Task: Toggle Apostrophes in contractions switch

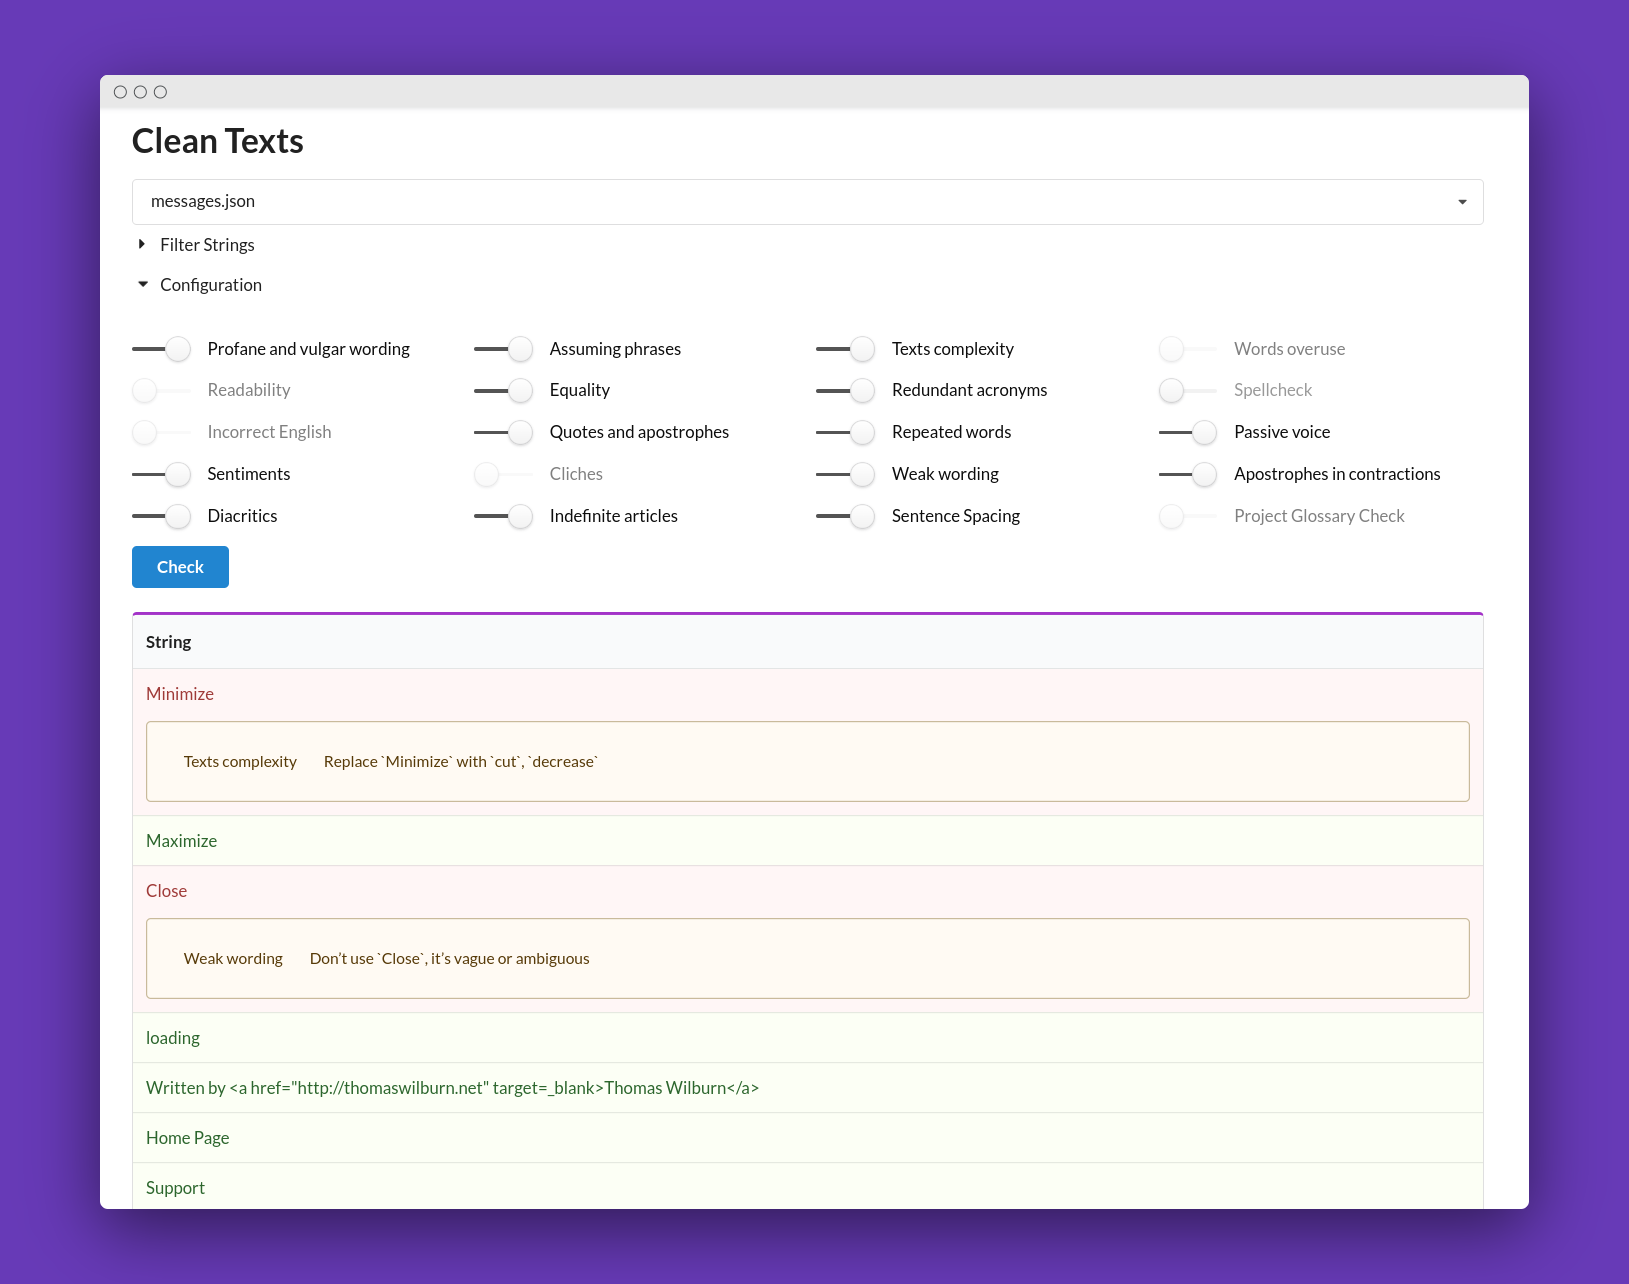Action: (x=1187, y=474)
